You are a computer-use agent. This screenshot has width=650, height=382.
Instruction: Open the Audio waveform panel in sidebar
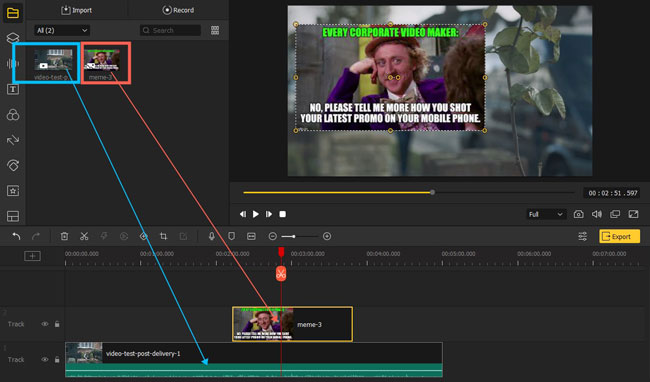tap(13, 63)
